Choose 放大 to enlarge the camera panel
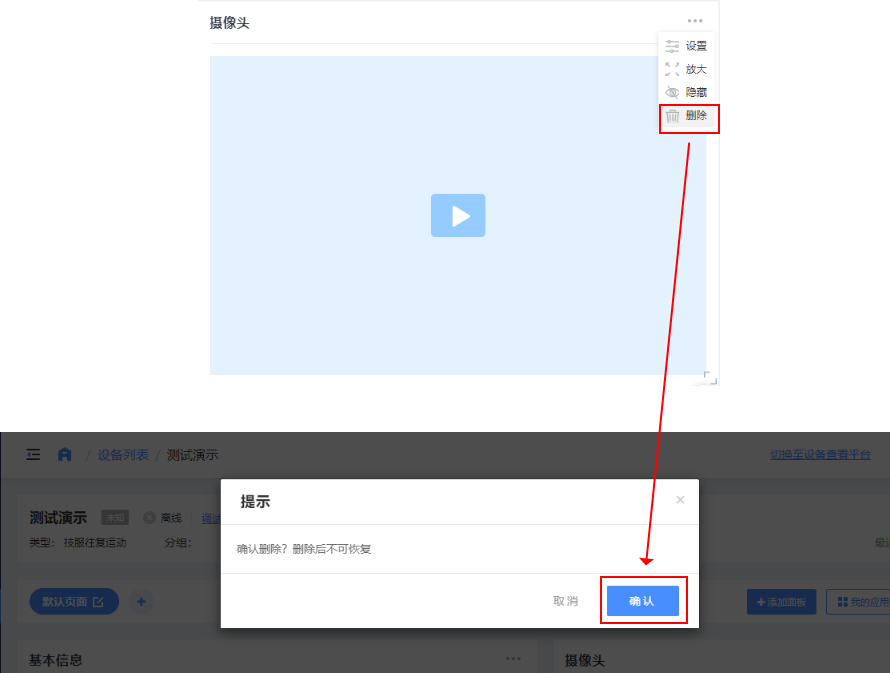Image resolution: width=890 pixels, height=673 pixels. (x=696, y=69)
